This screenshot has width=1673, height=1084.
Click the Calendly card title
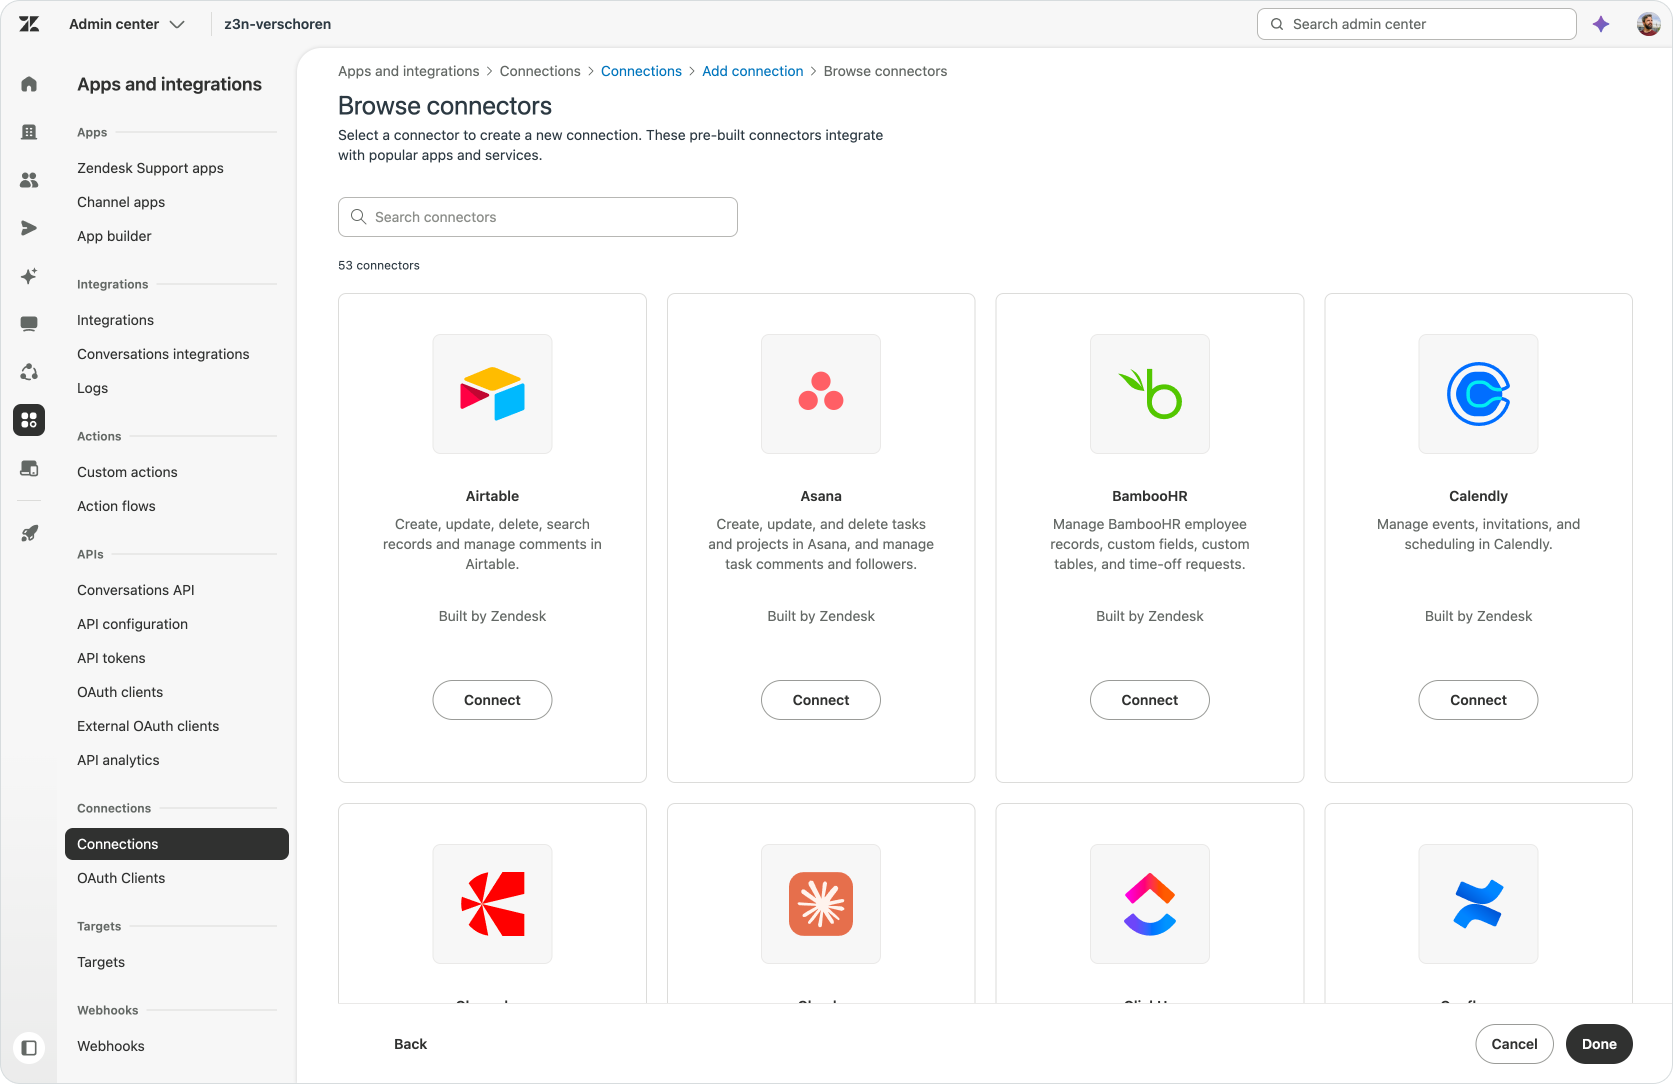(x=1478, y=496)
